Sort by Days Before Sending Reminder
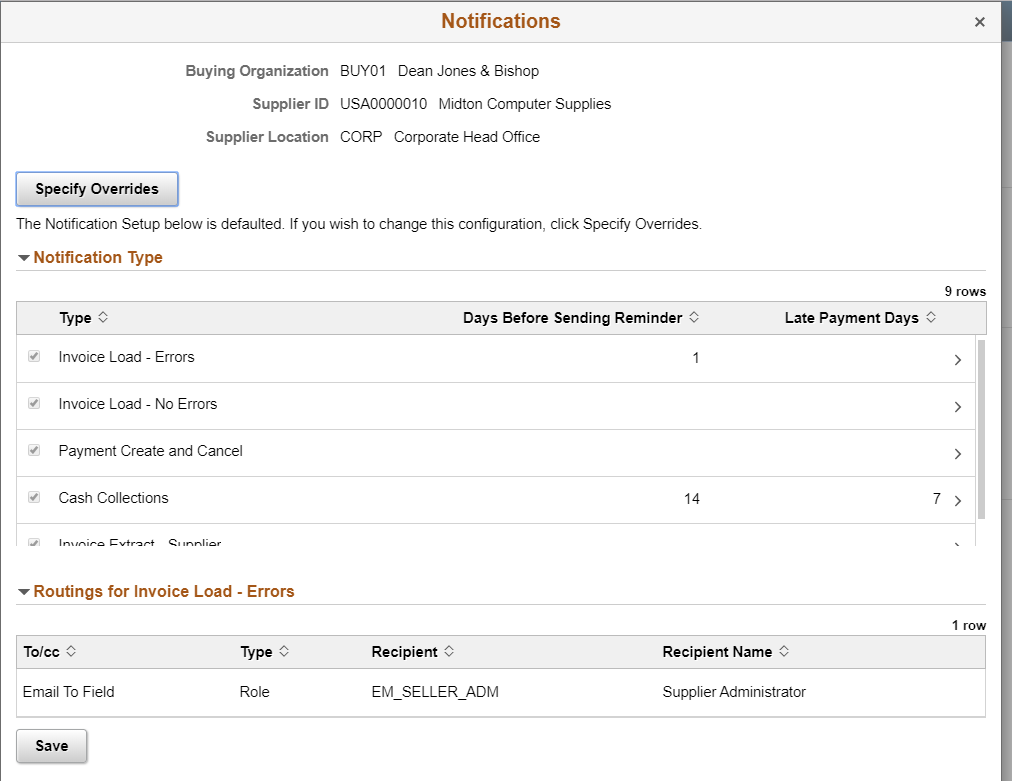This screenshot has height=781, width=1012. coord(694,318)
